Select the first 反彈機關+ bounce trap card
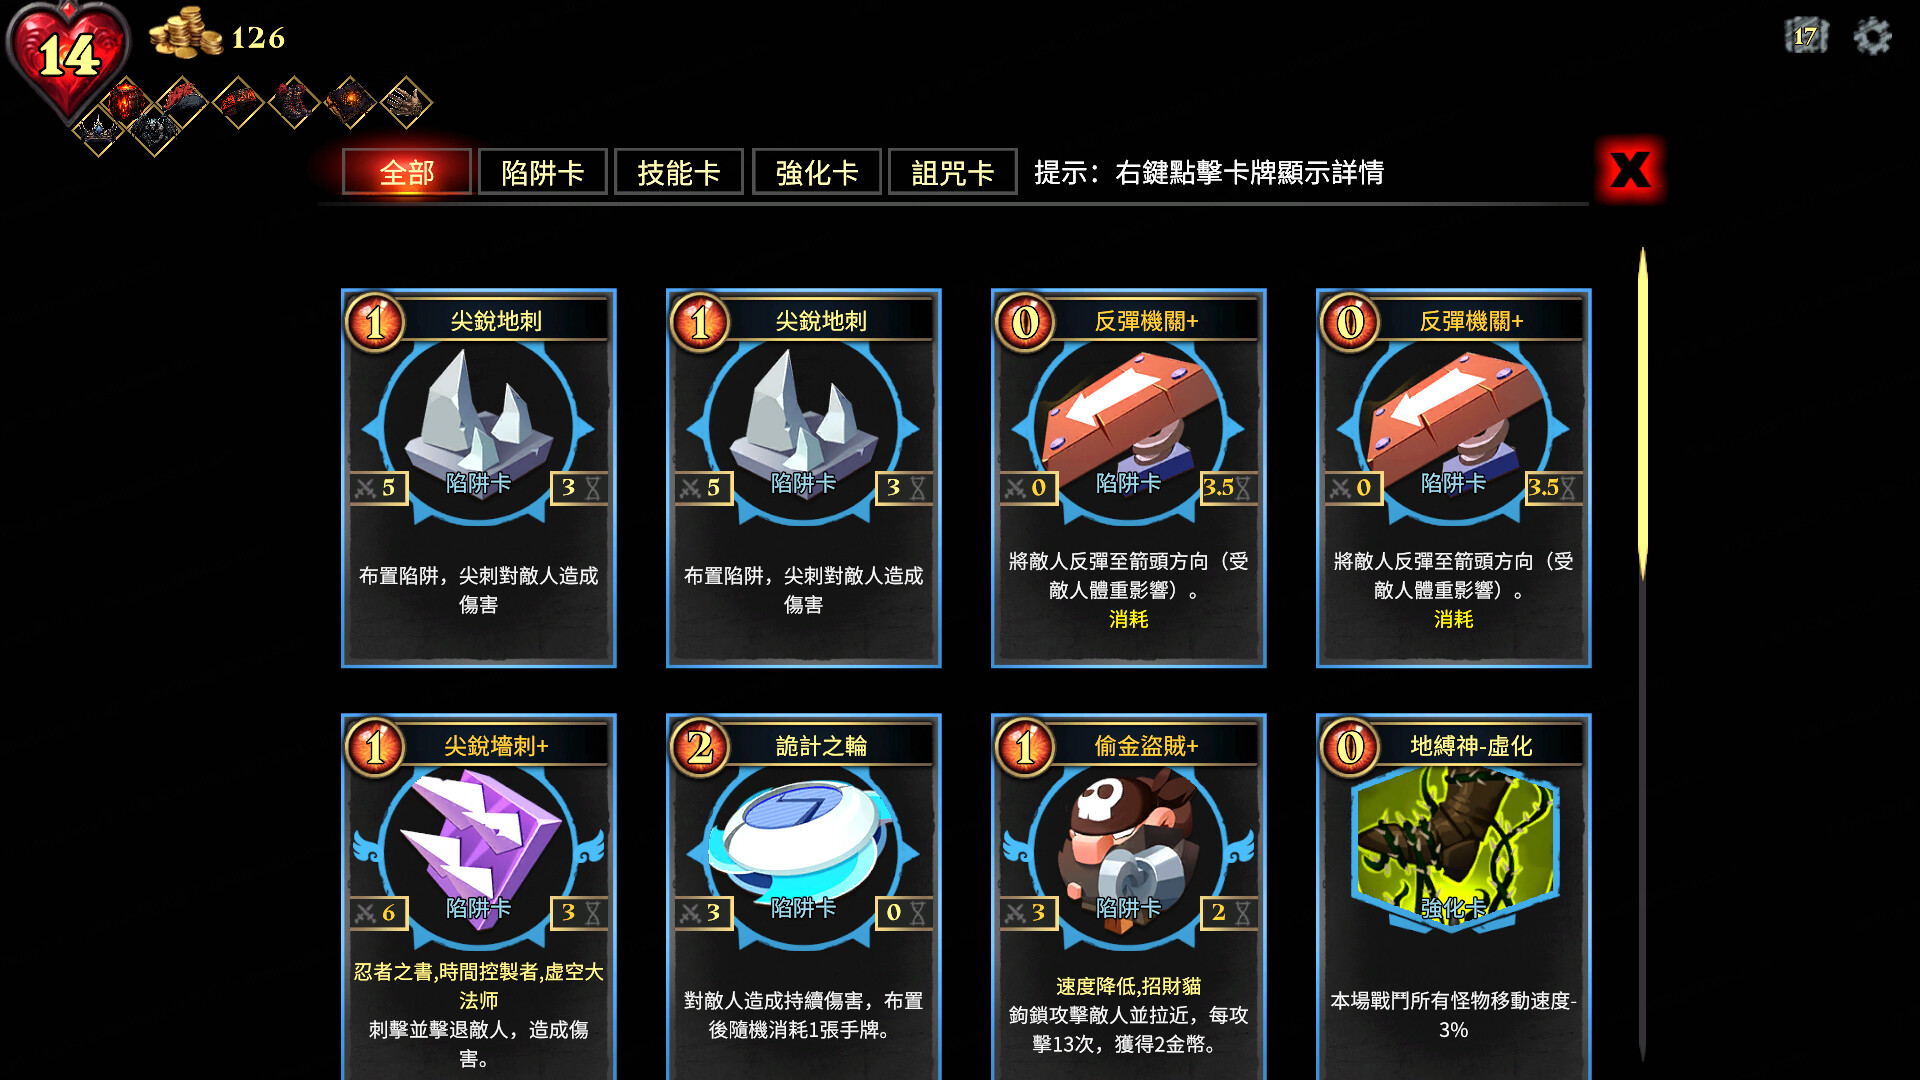This screenshot has width=1920, height=1080. coord(1129,478)
